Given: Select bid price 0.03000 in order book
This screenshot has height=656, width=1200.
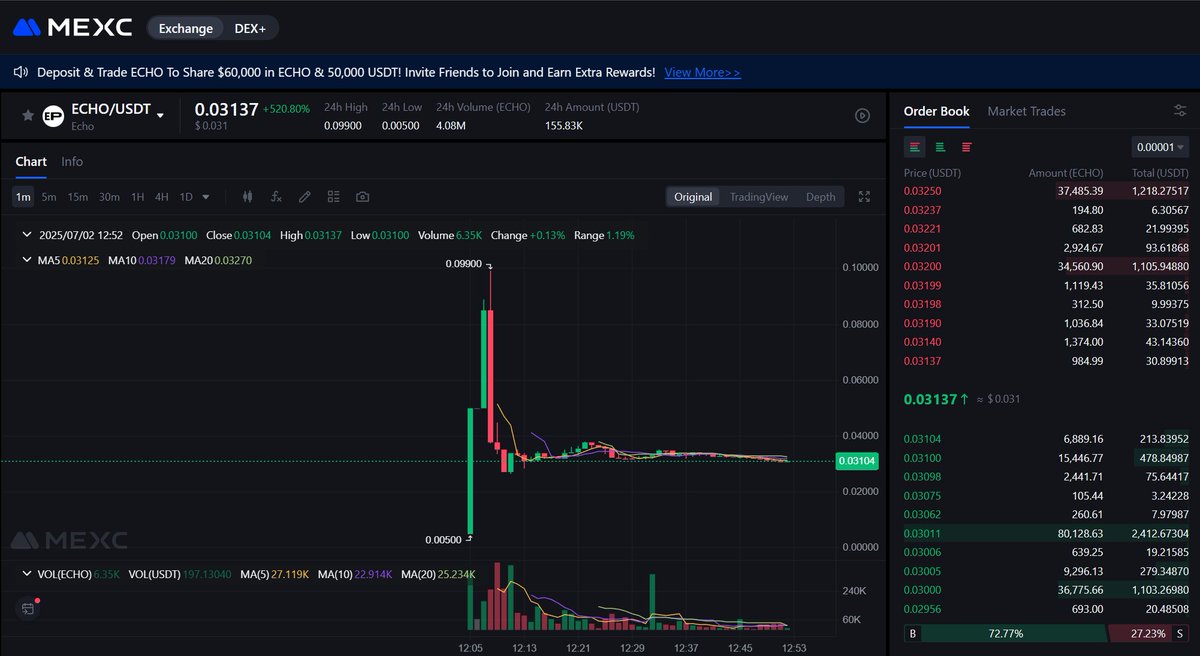Looking at the screenshot, I should pyautogui.click(x=922, y=590).
